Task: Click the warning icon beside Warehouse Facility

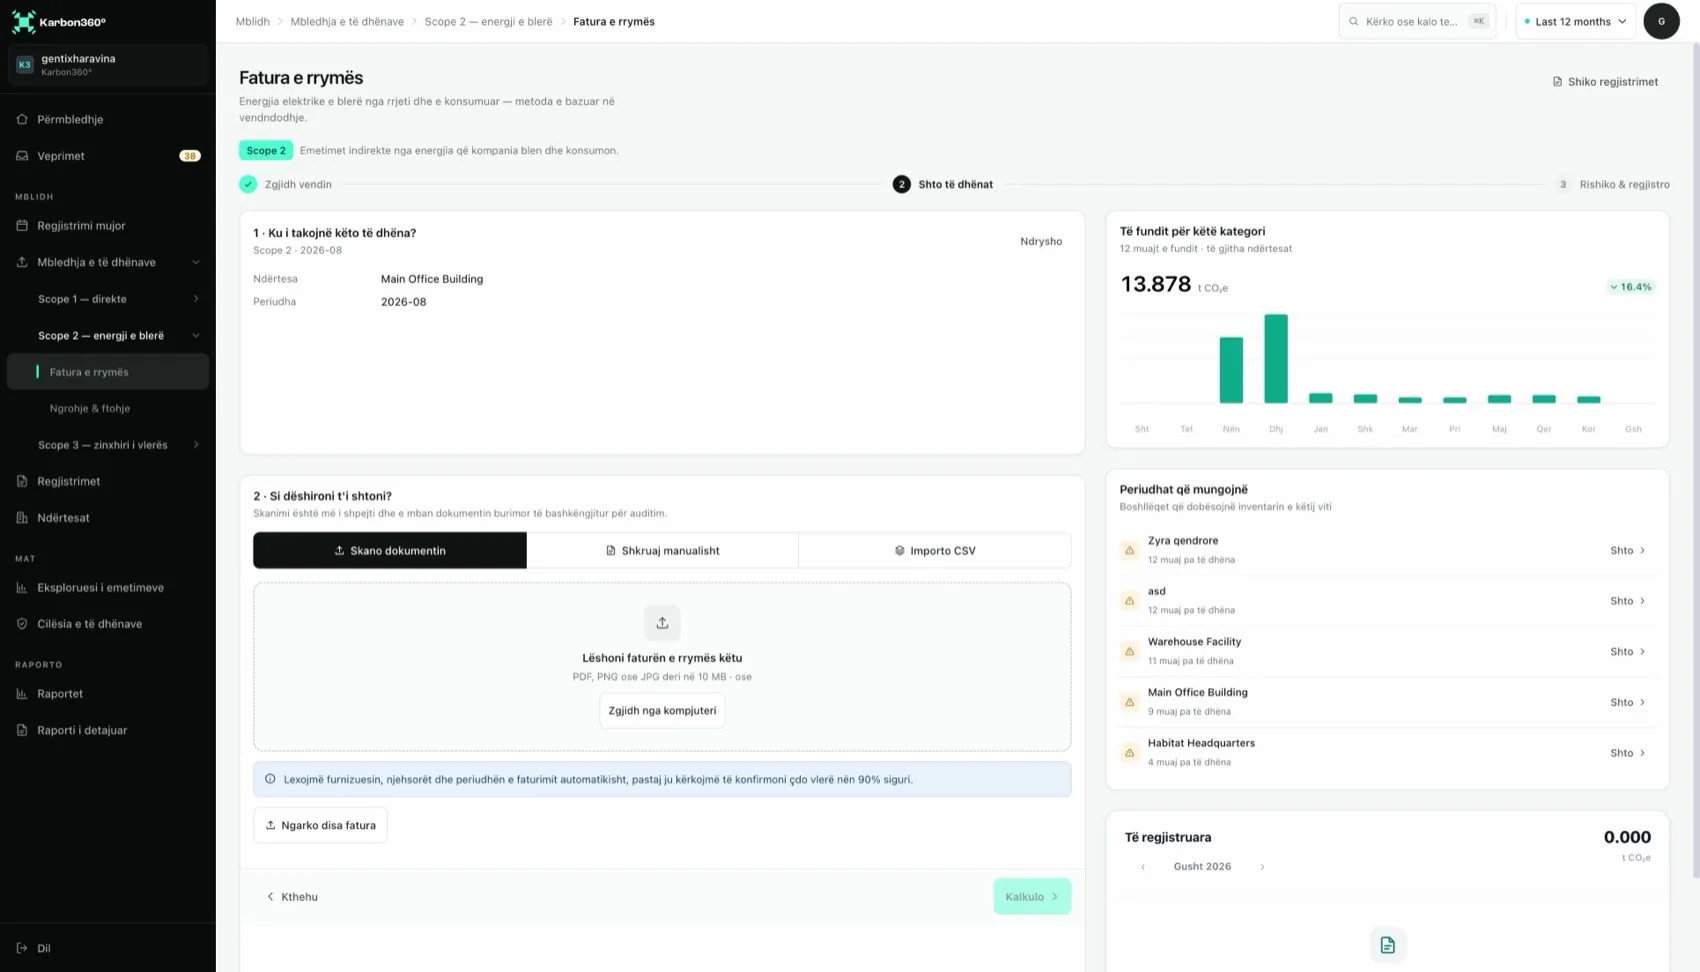Action: click(1129, 651)
